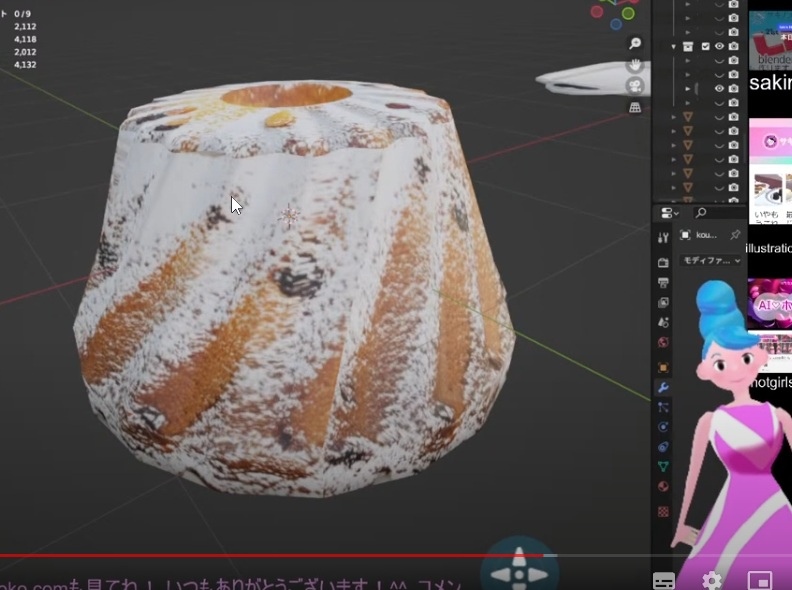Open Output properties printer icon tab

point(663,283)
